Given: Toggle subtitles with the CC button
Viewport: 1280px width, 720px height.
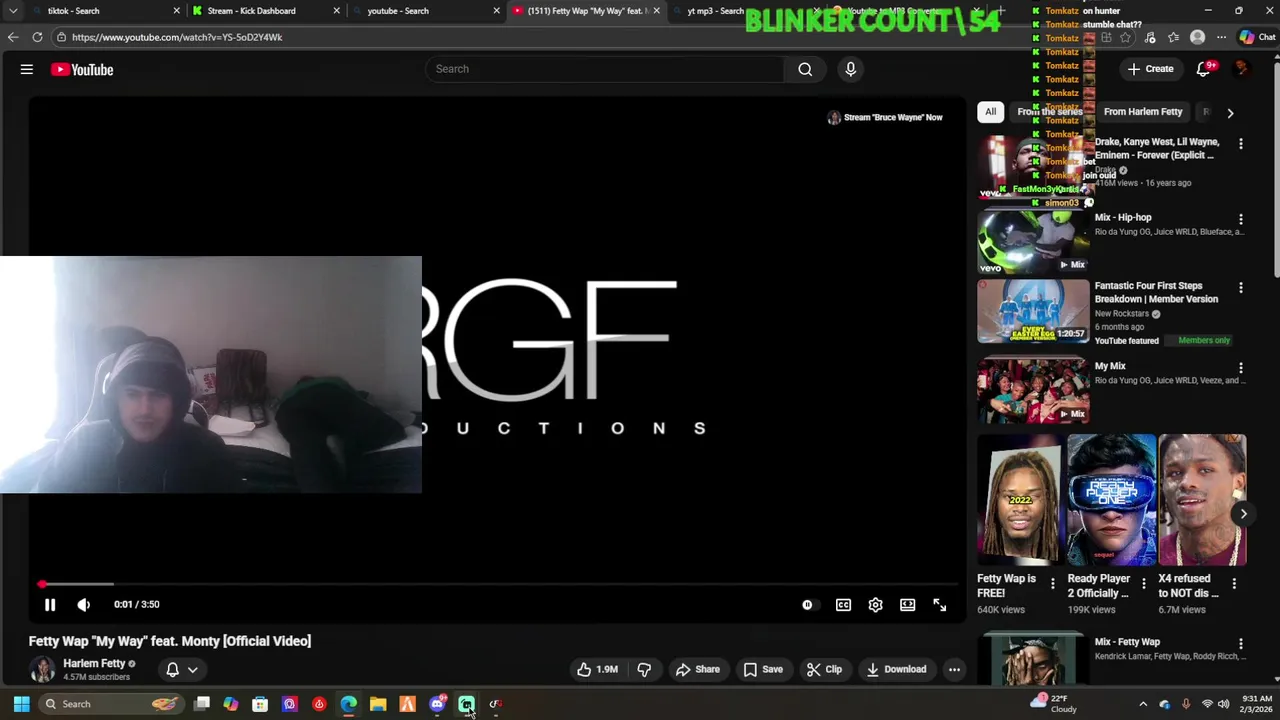Looking at the screenshot, I should coord(843,604).
